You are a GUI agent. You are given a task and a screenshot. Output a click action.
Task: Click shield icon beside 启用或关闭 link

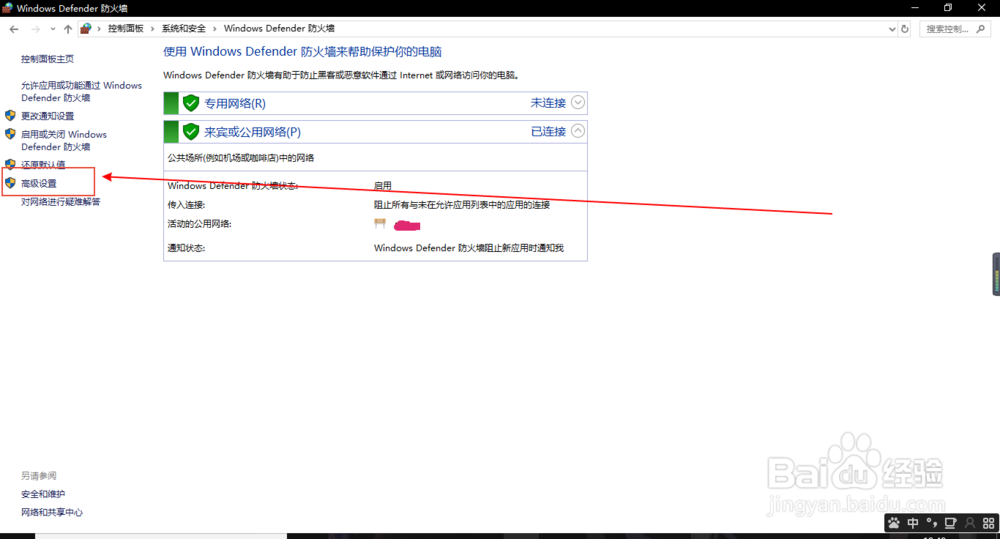[10, 134]
